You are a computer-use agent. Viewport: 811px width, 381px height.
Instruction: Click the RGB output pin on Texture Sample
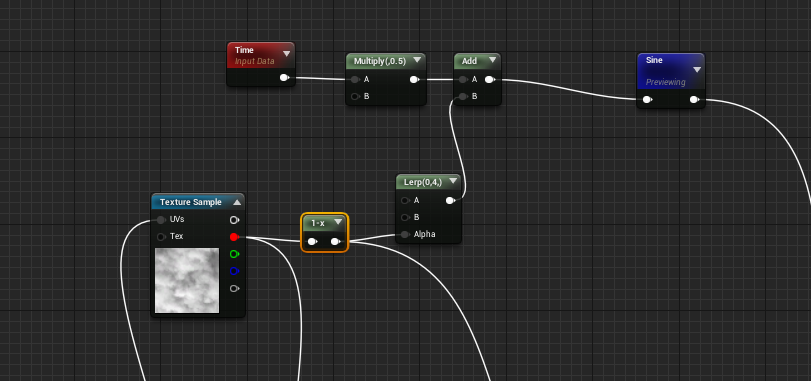click(234, 220)
